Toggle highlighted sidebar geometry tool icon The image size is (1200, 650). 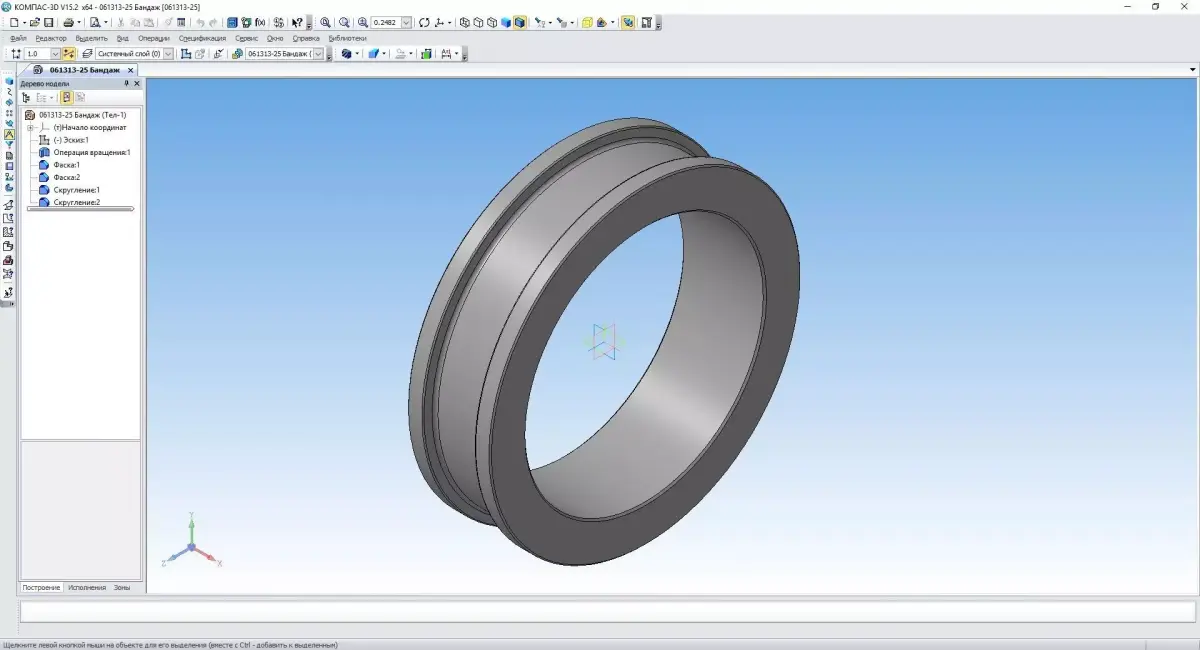tap(9, 134)
